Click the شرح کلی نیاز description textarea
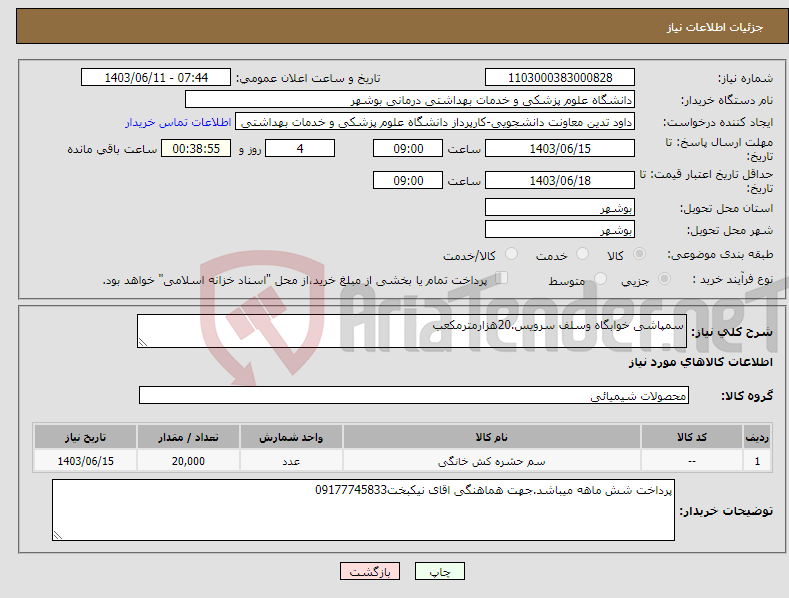The width and height of the screenshot is (789, 598). point(412,331)
